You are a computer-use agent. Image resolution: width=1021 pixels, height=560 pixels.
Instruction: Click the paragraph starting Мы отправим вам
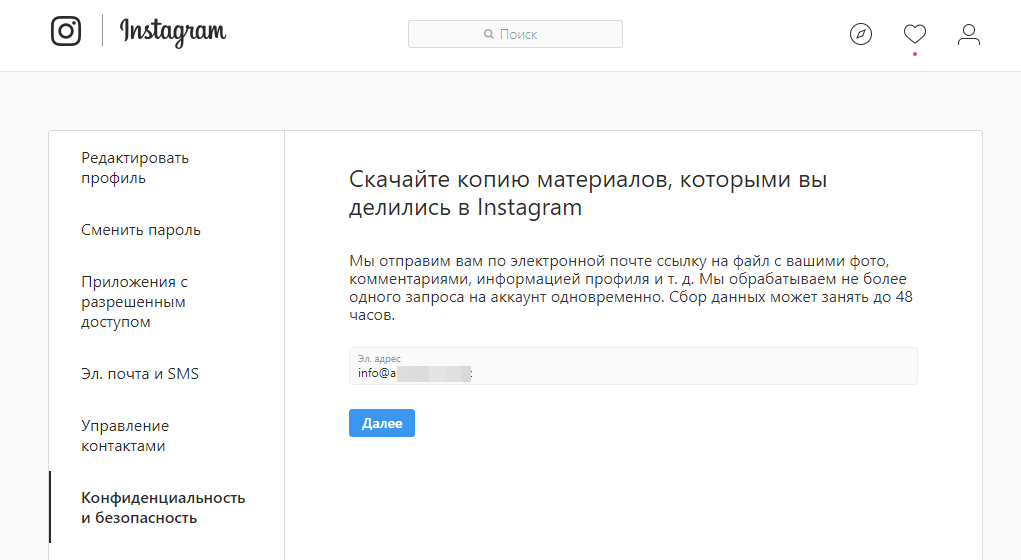(x=631, y=288)
